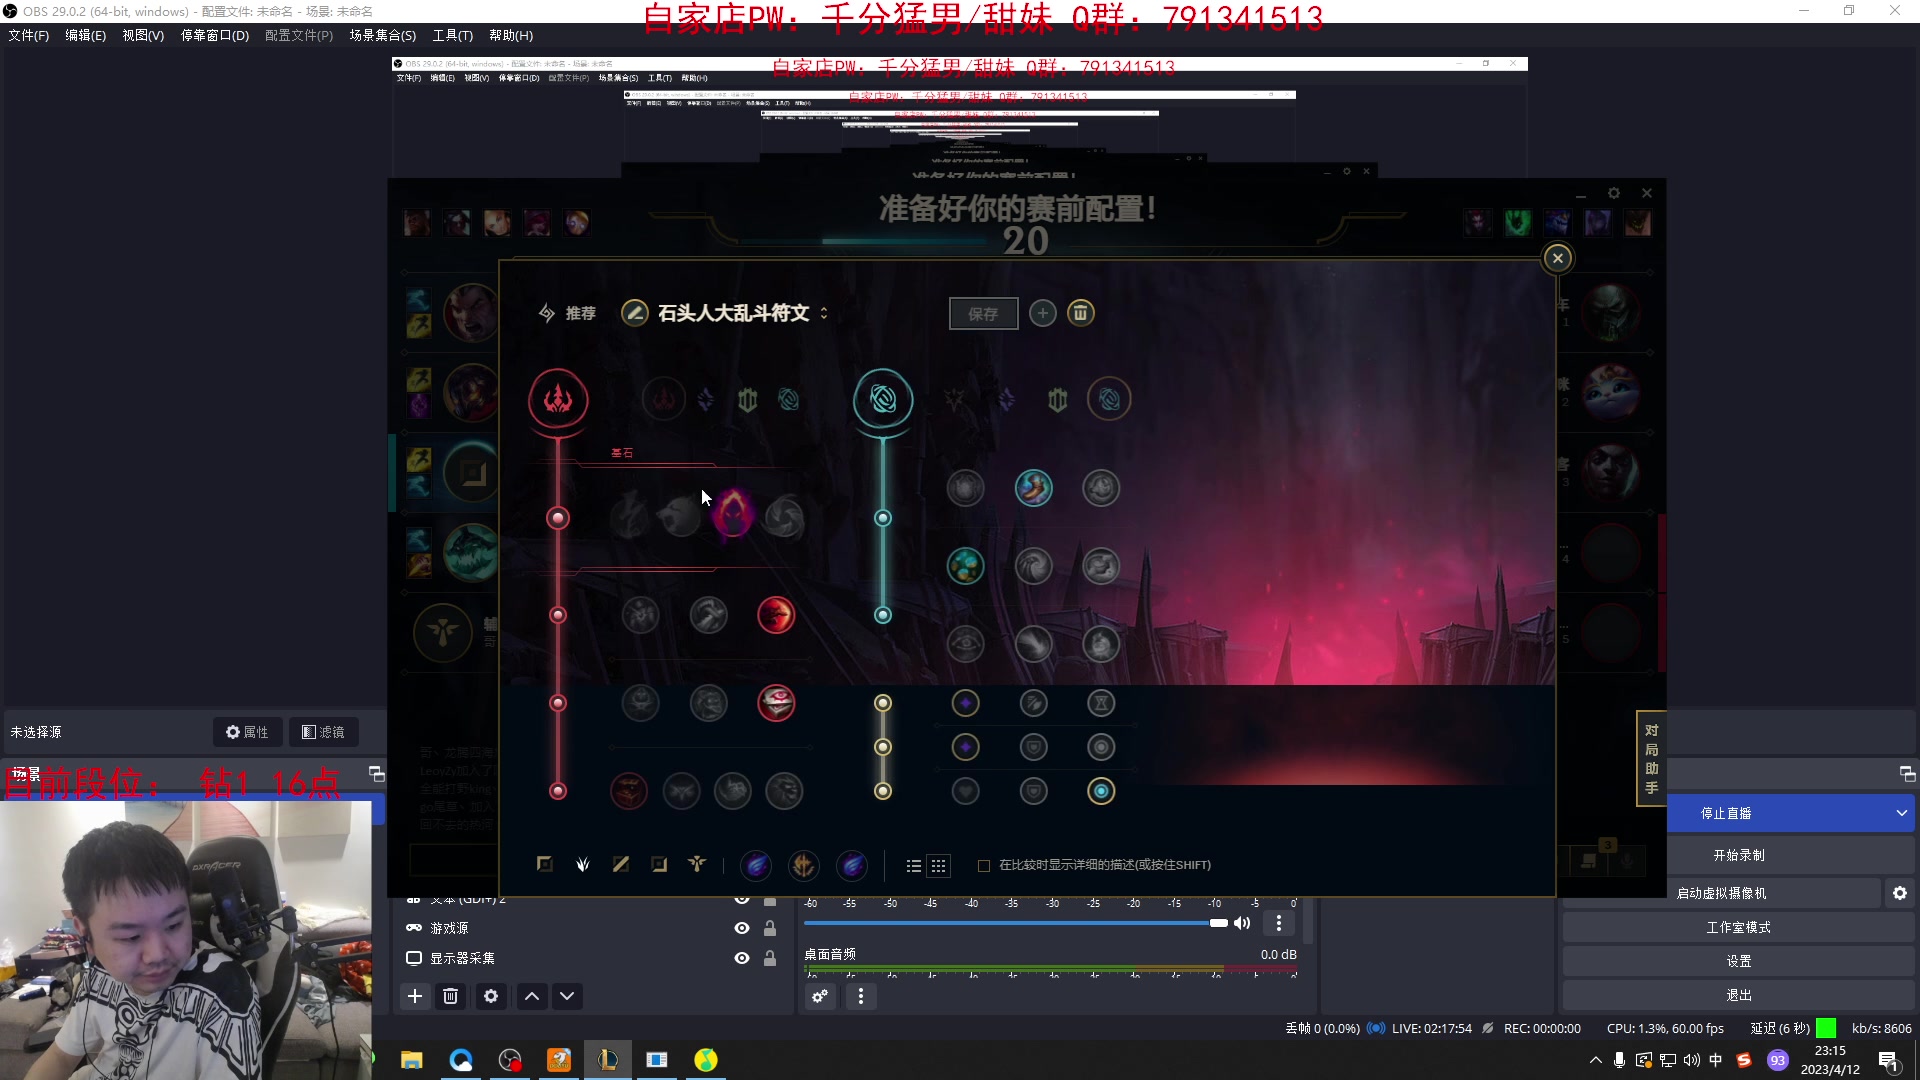Open the 推荐 recommended runes
This screenshot has height=1080, width=1920.
(x=568, y=314)
